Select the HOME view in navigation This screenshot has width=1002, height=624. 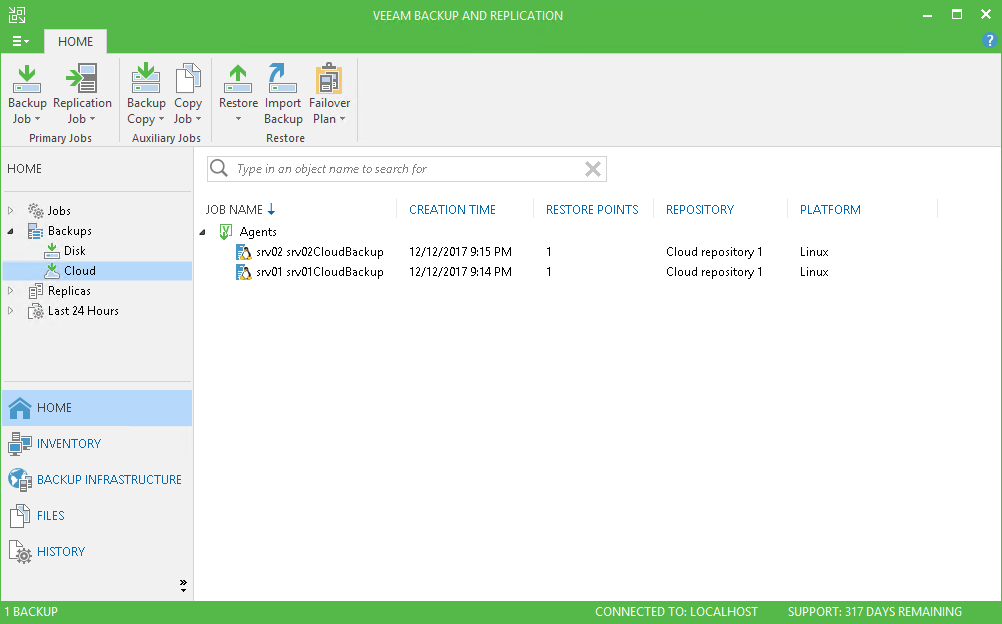pyautogui.click(x=97, y=408)
